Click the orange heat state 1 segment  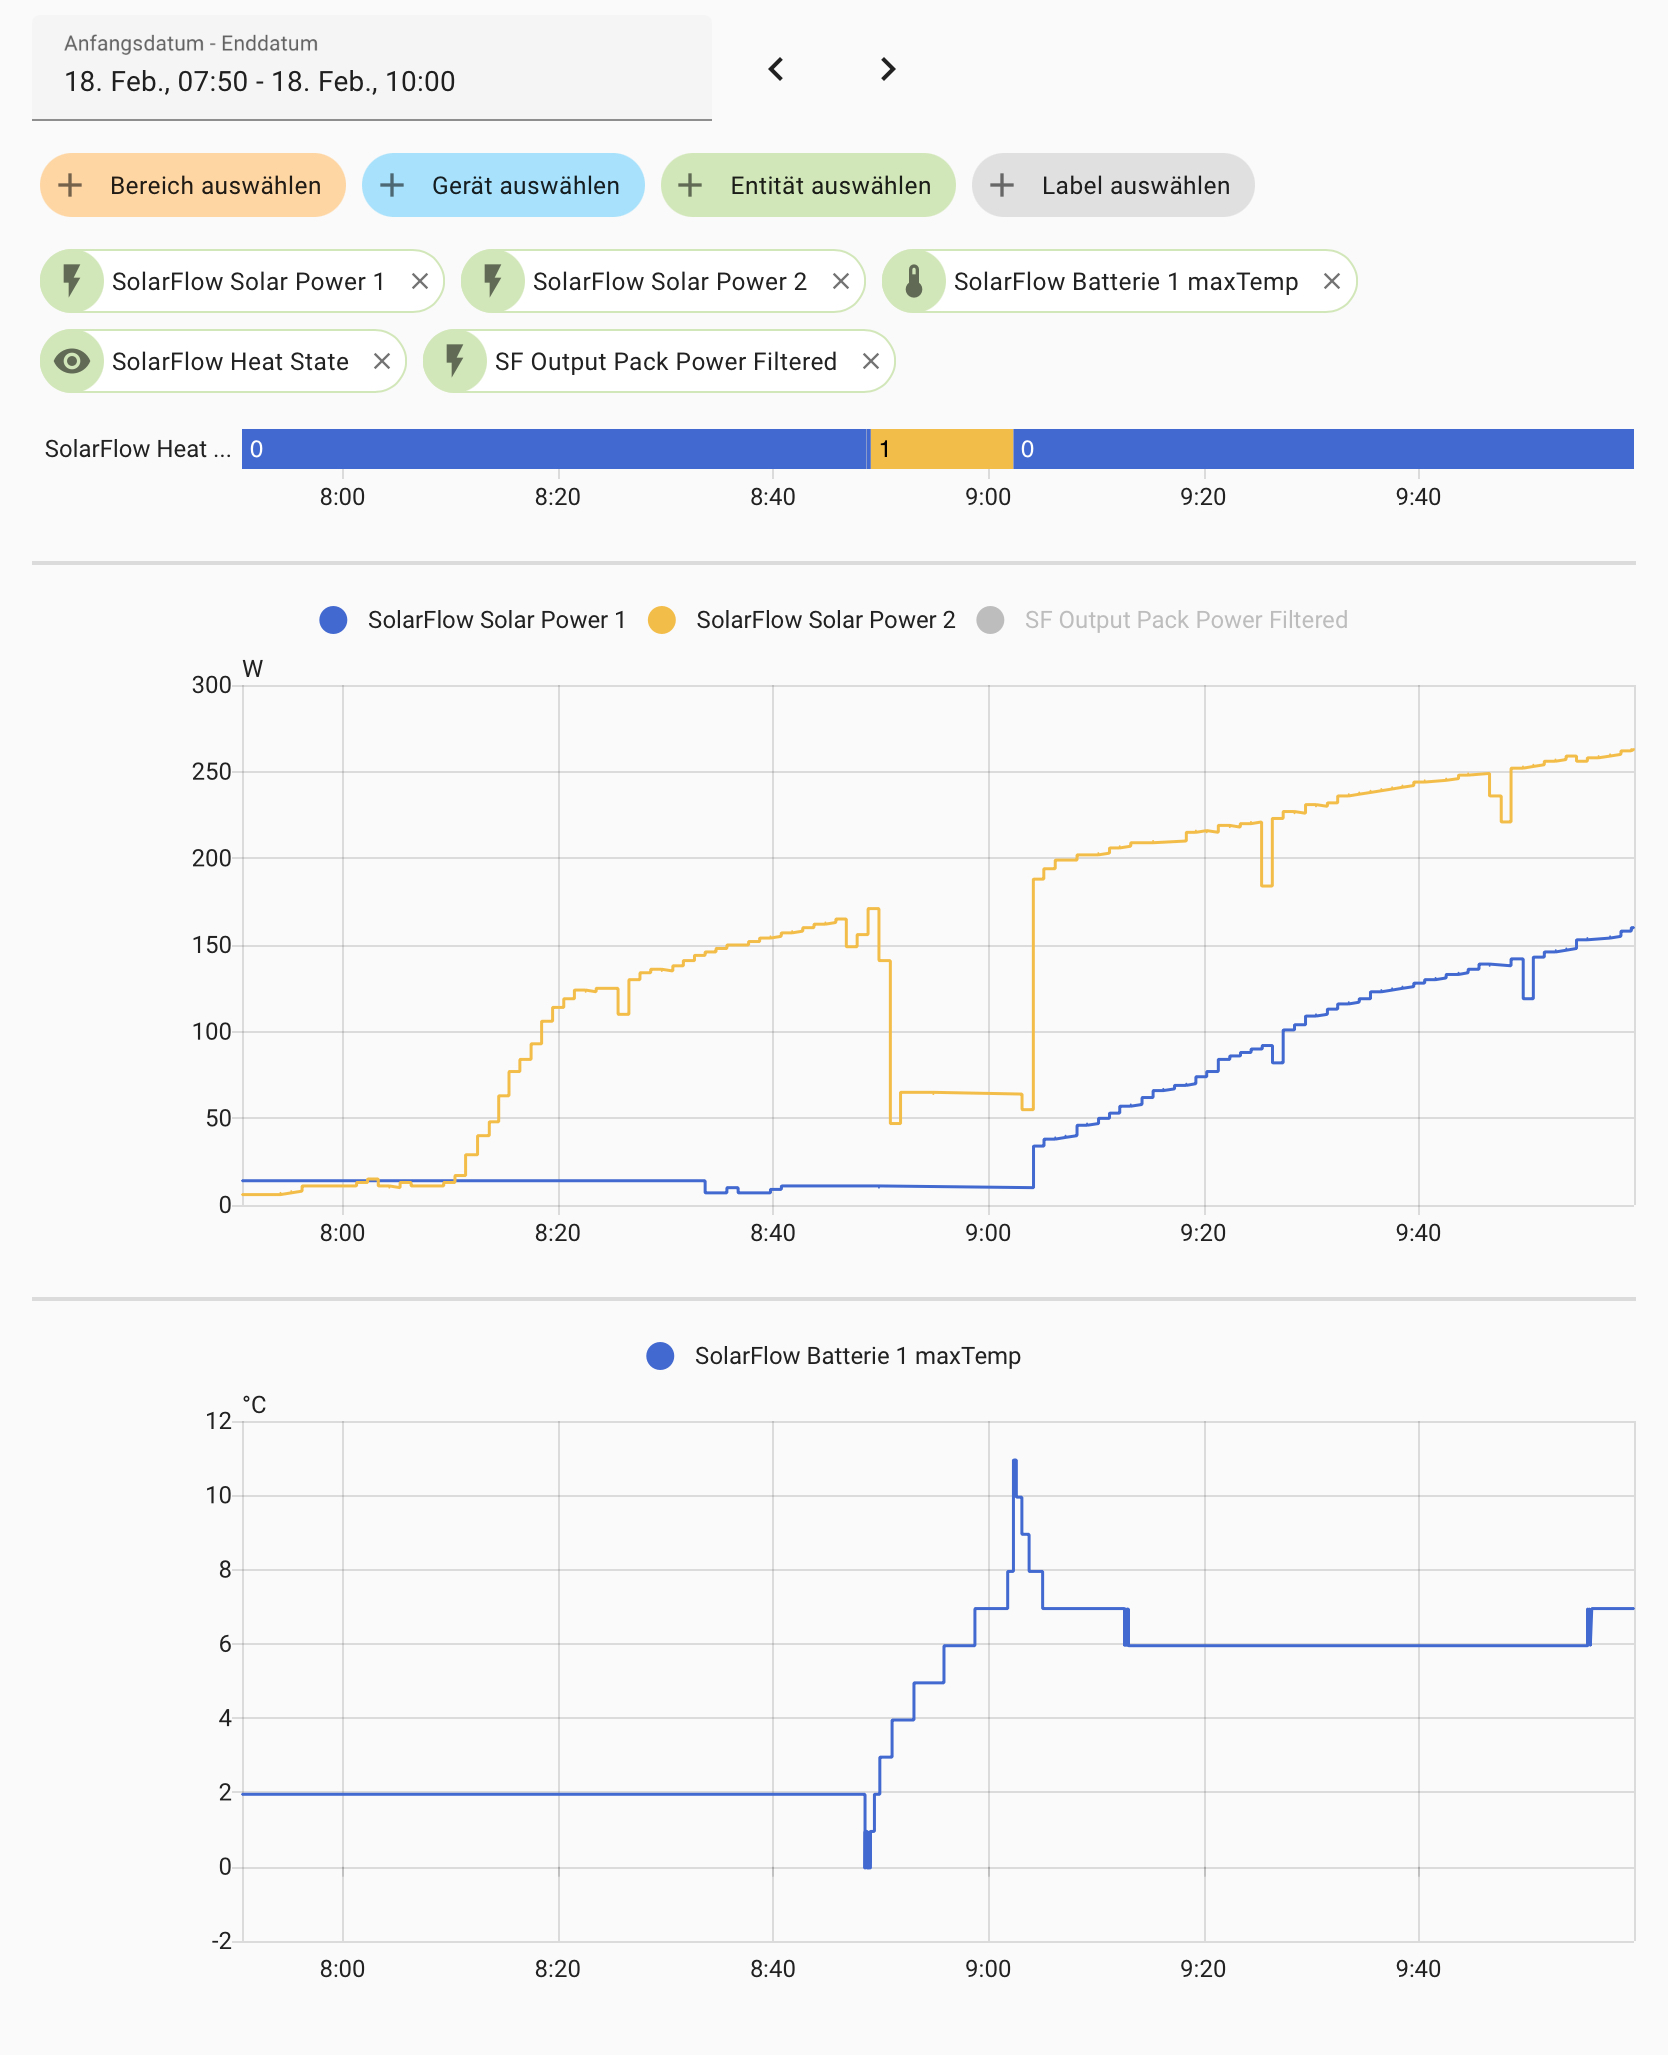click(941, 450)
